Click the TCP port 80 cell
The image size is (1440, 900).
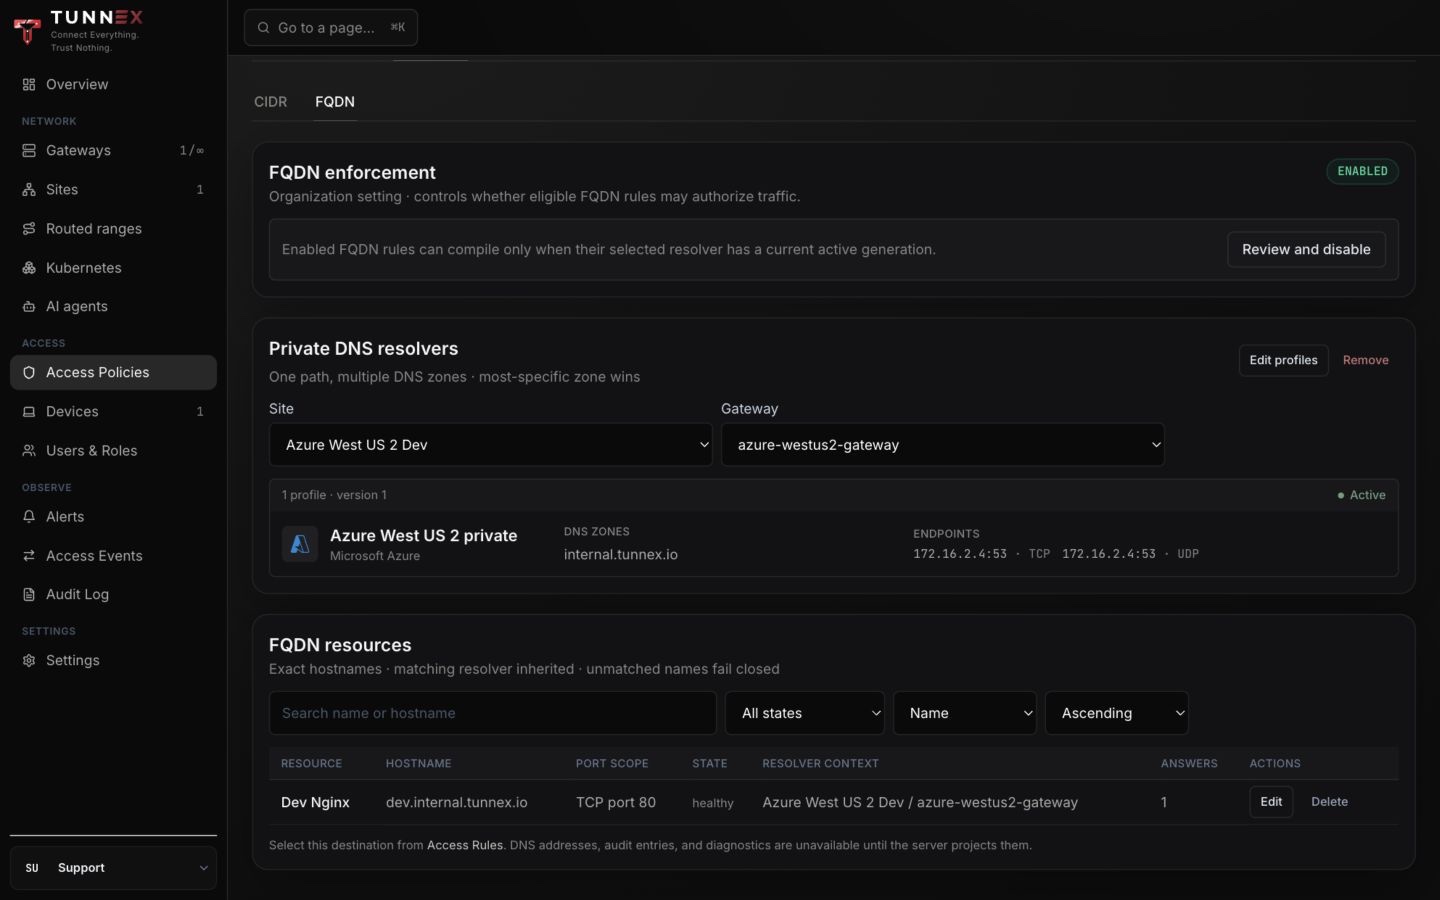point(616,802)
